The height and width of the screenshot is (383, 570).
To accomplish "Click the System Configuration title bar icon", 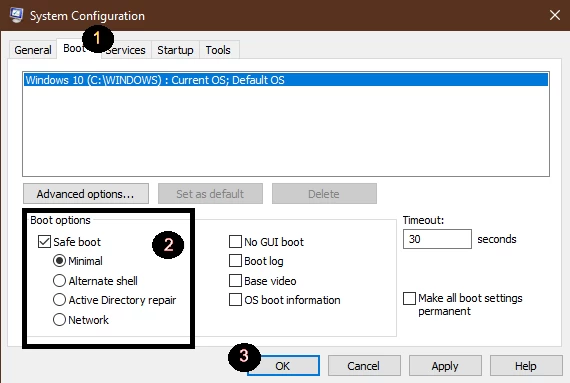I will pyautogui.click(x=16, y=15).
